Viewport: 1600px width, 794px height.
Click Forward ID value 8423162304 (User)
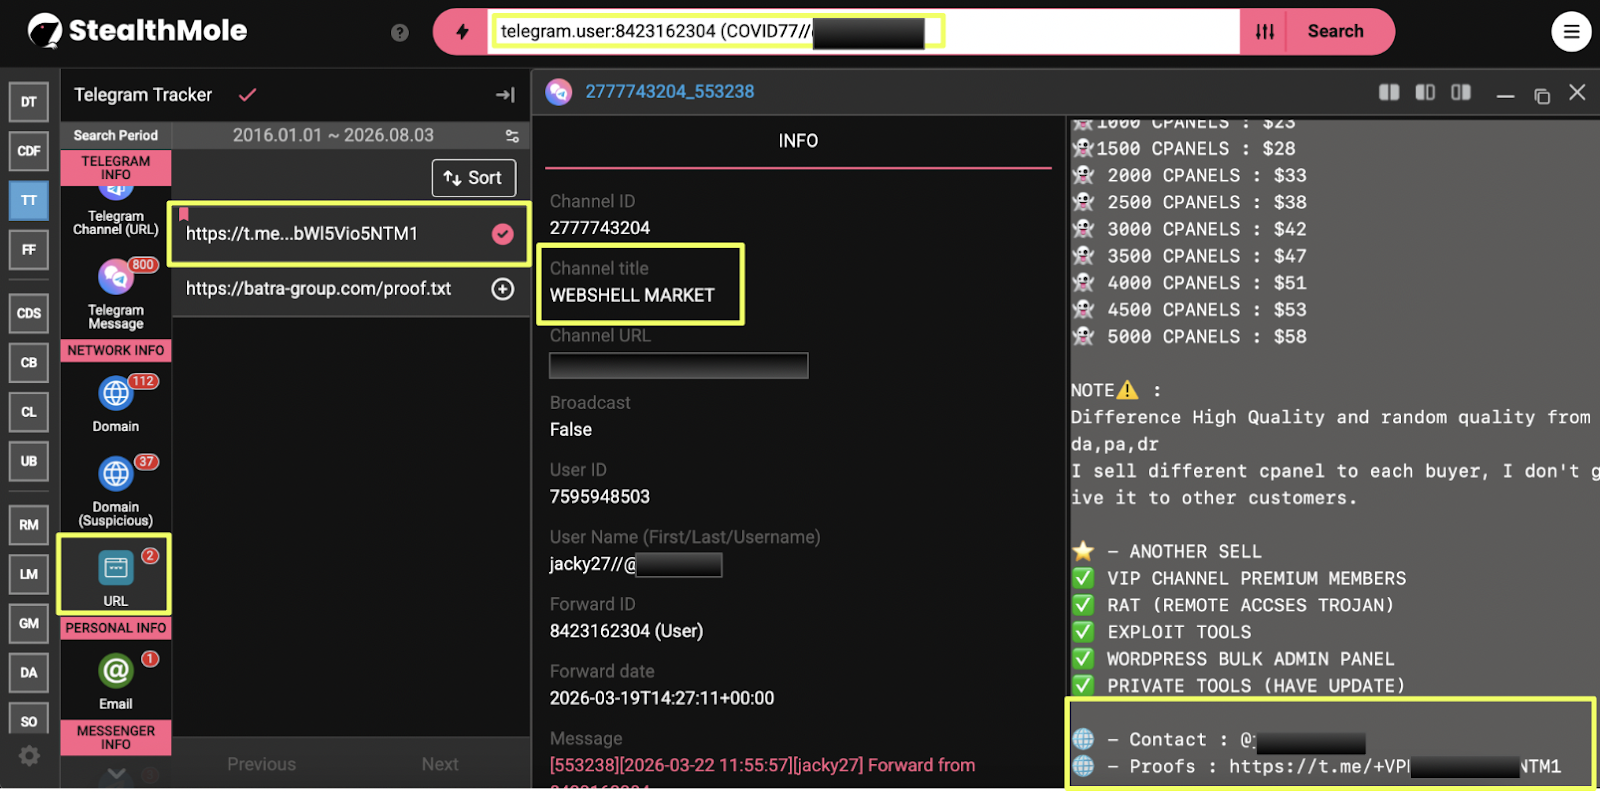[627, 631]
